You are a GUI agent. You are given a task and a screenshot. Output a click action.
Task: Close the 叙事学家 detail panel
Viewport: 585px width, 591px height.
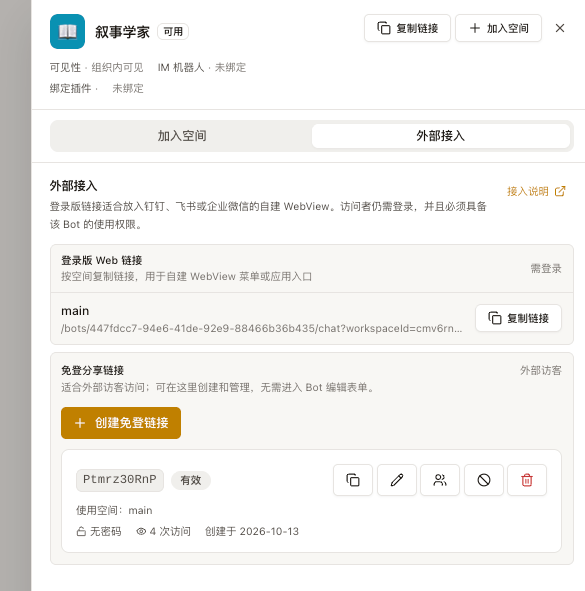pos(560,28)
